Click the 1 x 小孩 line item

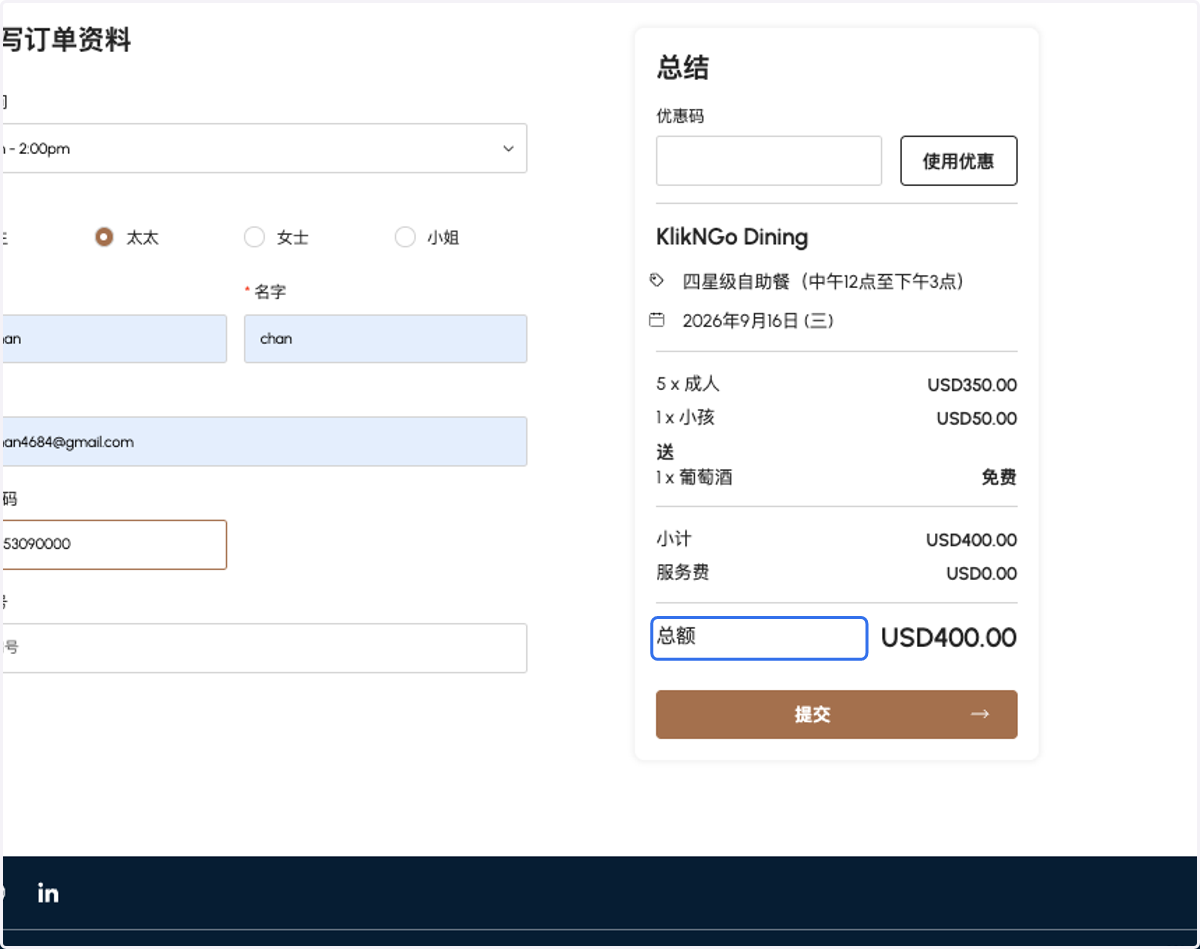[x=685, y=417]
